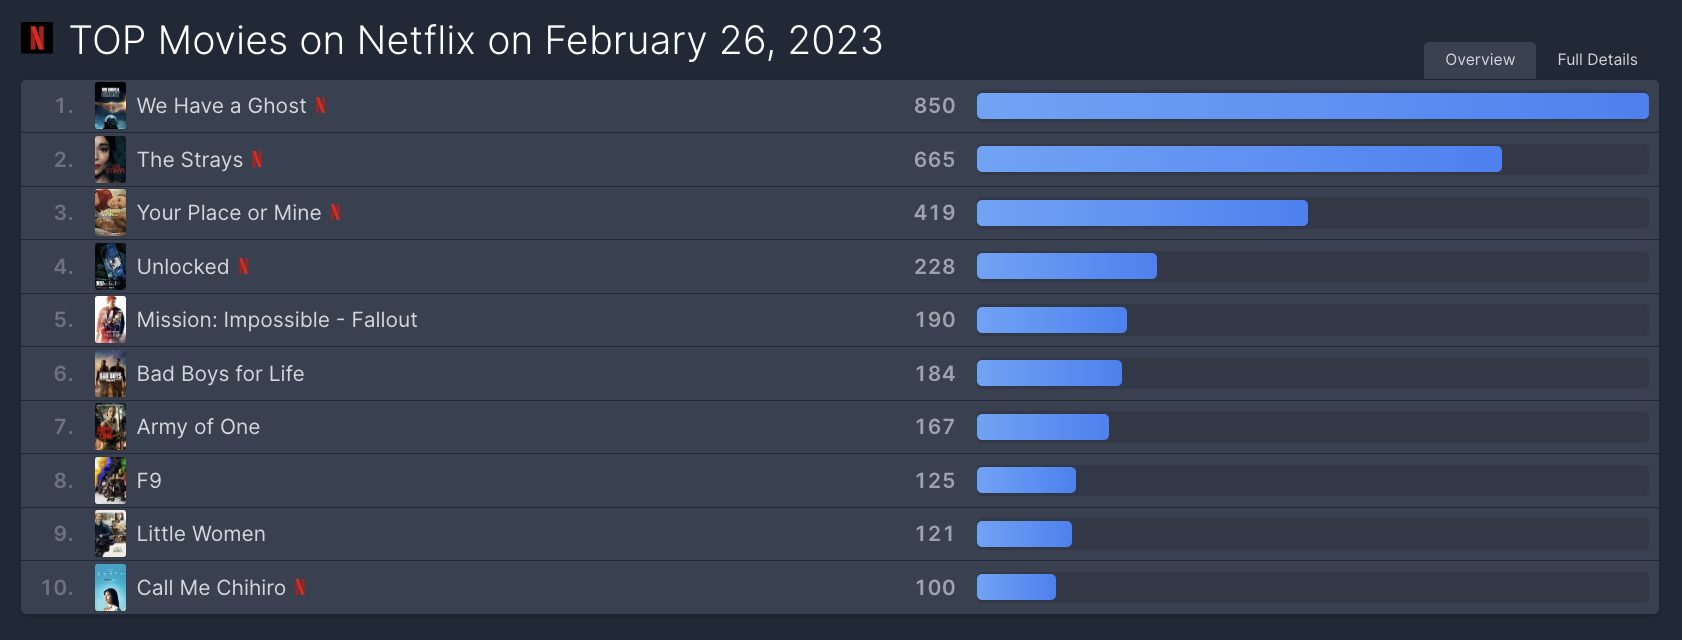Click the Your Place or Mine title
Screen dimensions: 1682x640
[229, 213]
